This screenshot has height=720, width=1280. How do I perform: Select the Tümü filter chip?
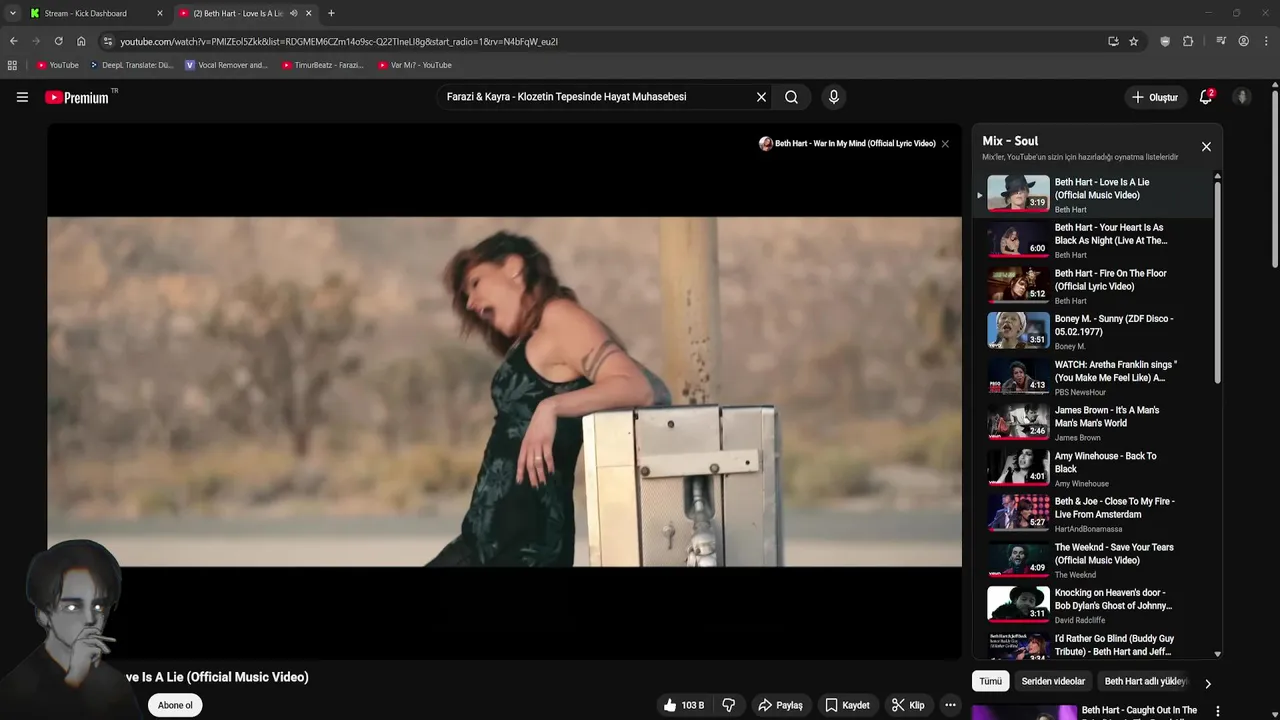click(990, 681)
